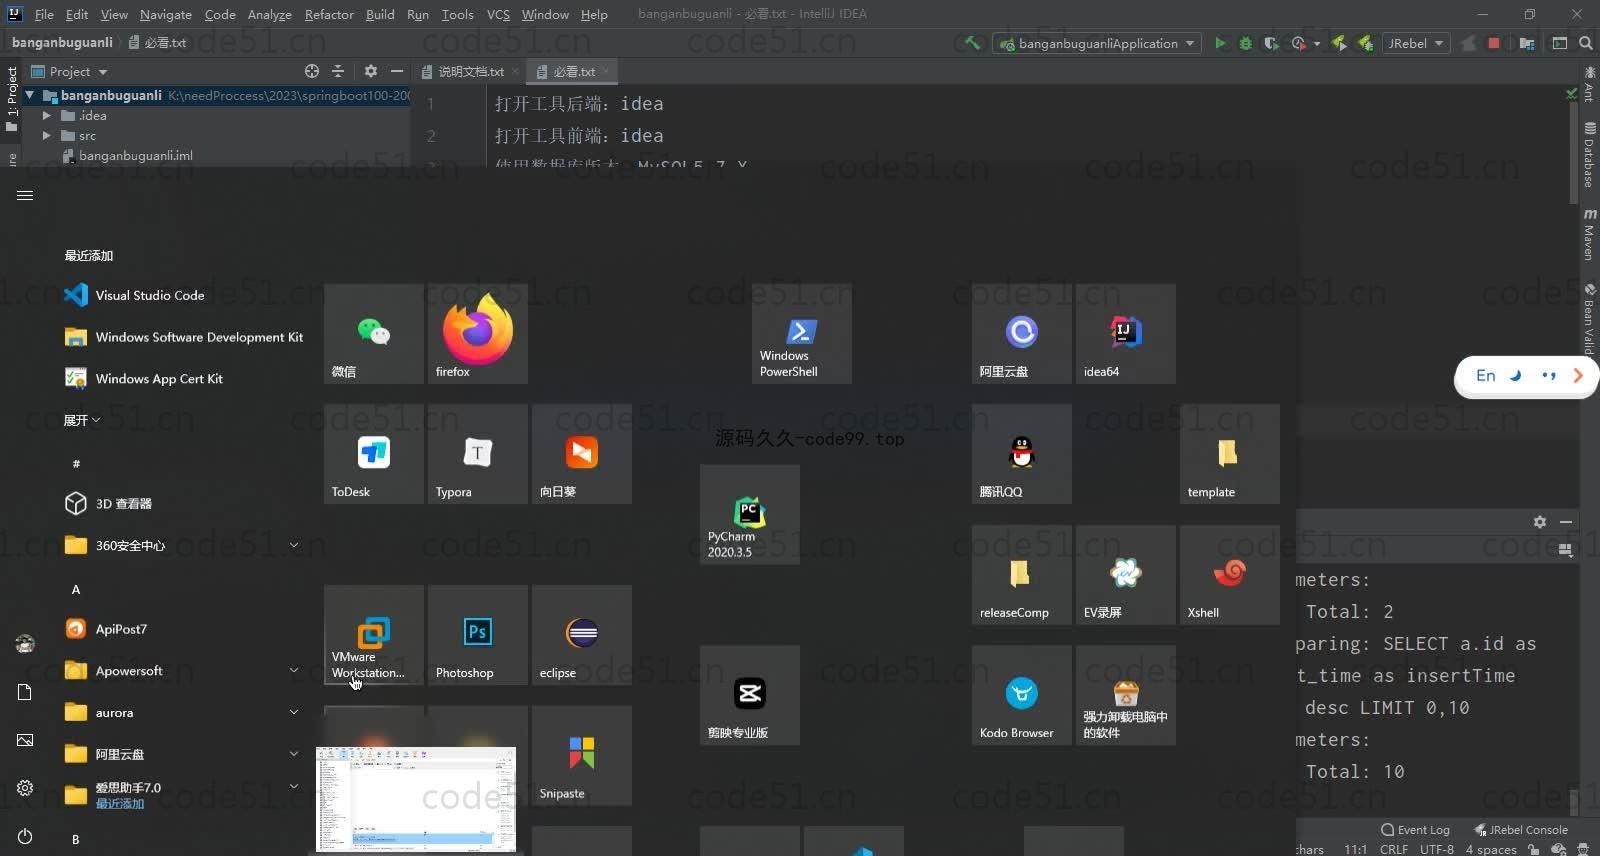Toggle the moon half-width icon in IME bar

[1516, 376]
